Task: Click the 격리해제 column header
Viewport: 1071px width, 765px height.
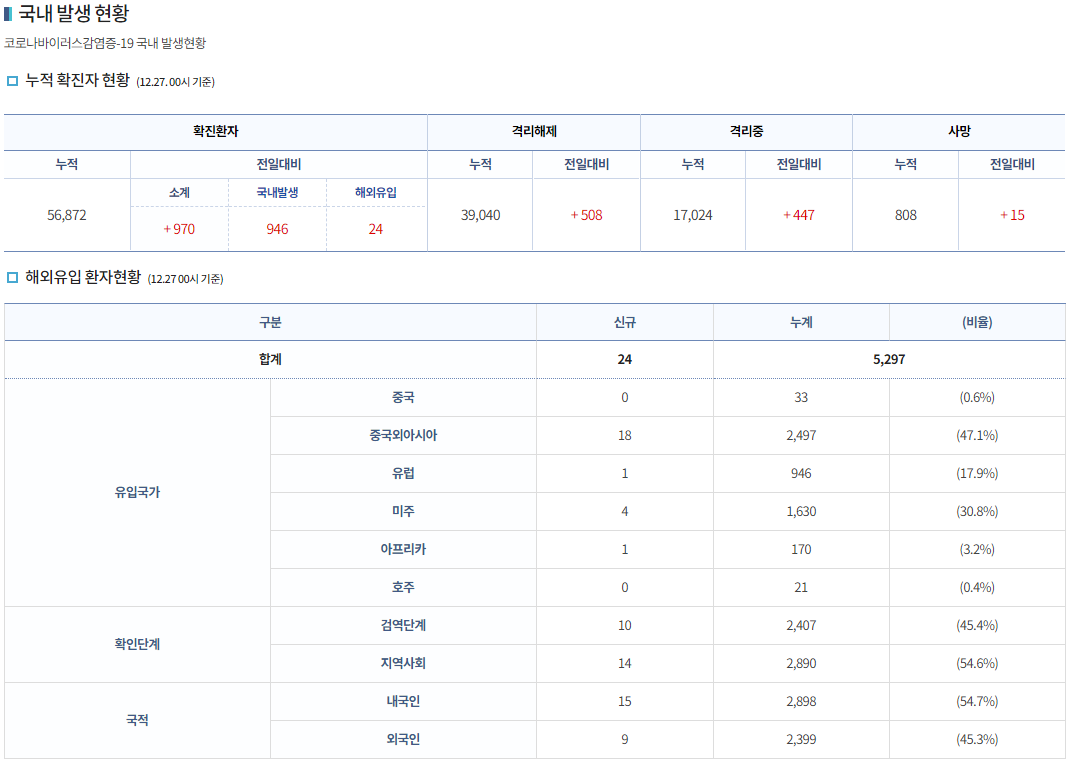Action: click(x=534, y=131)
